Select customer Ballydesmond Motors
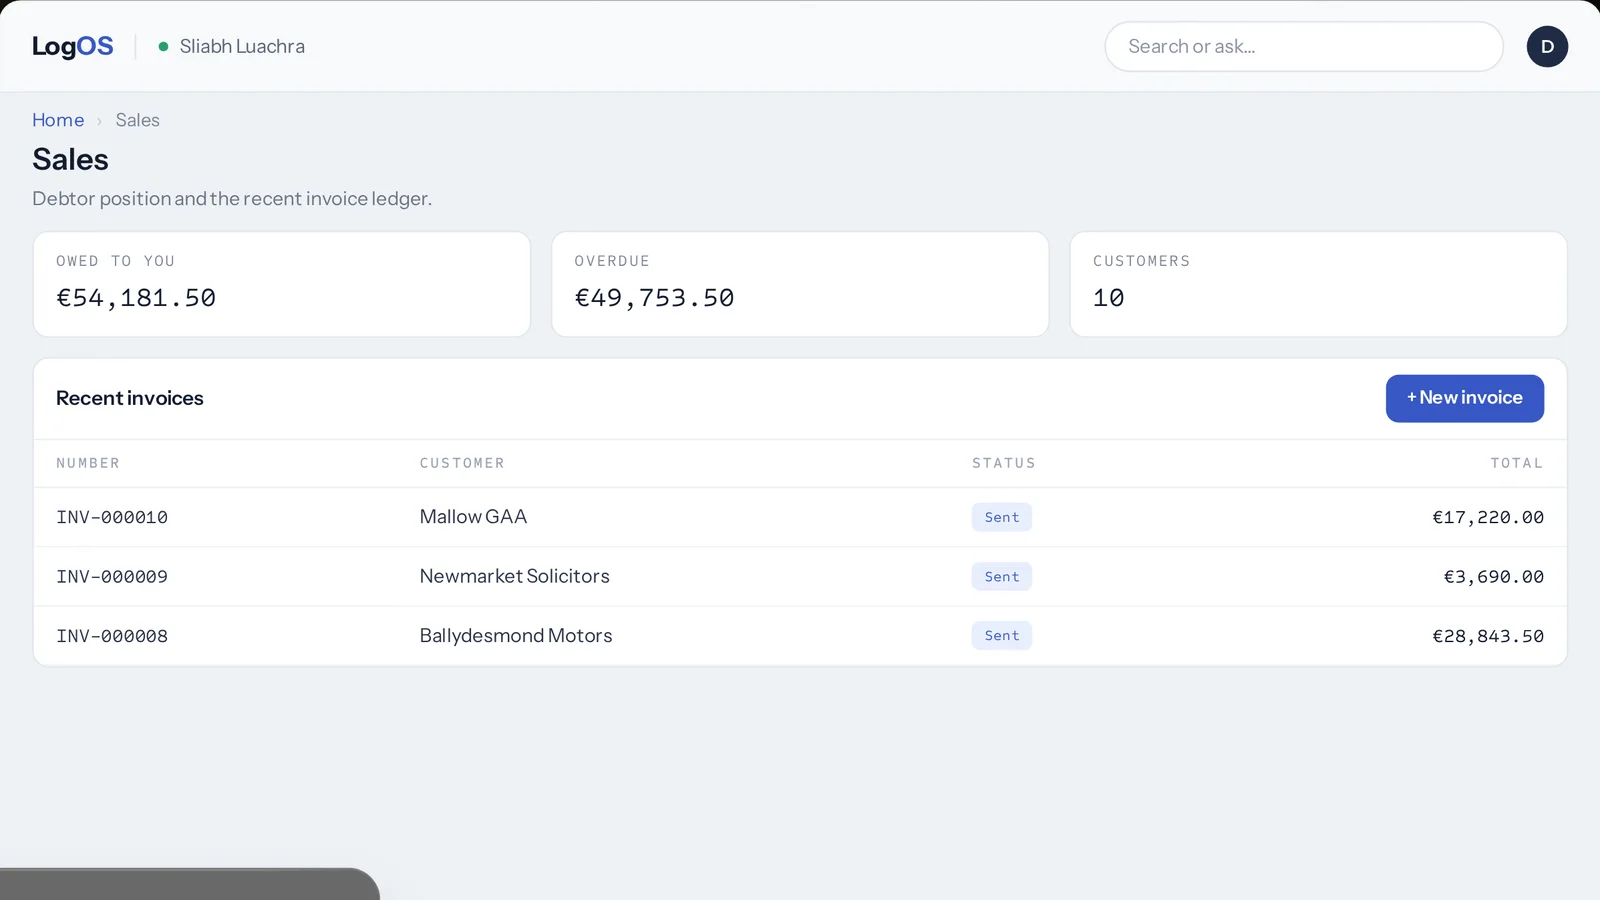The image size is (1600, 900). point(516,636)
